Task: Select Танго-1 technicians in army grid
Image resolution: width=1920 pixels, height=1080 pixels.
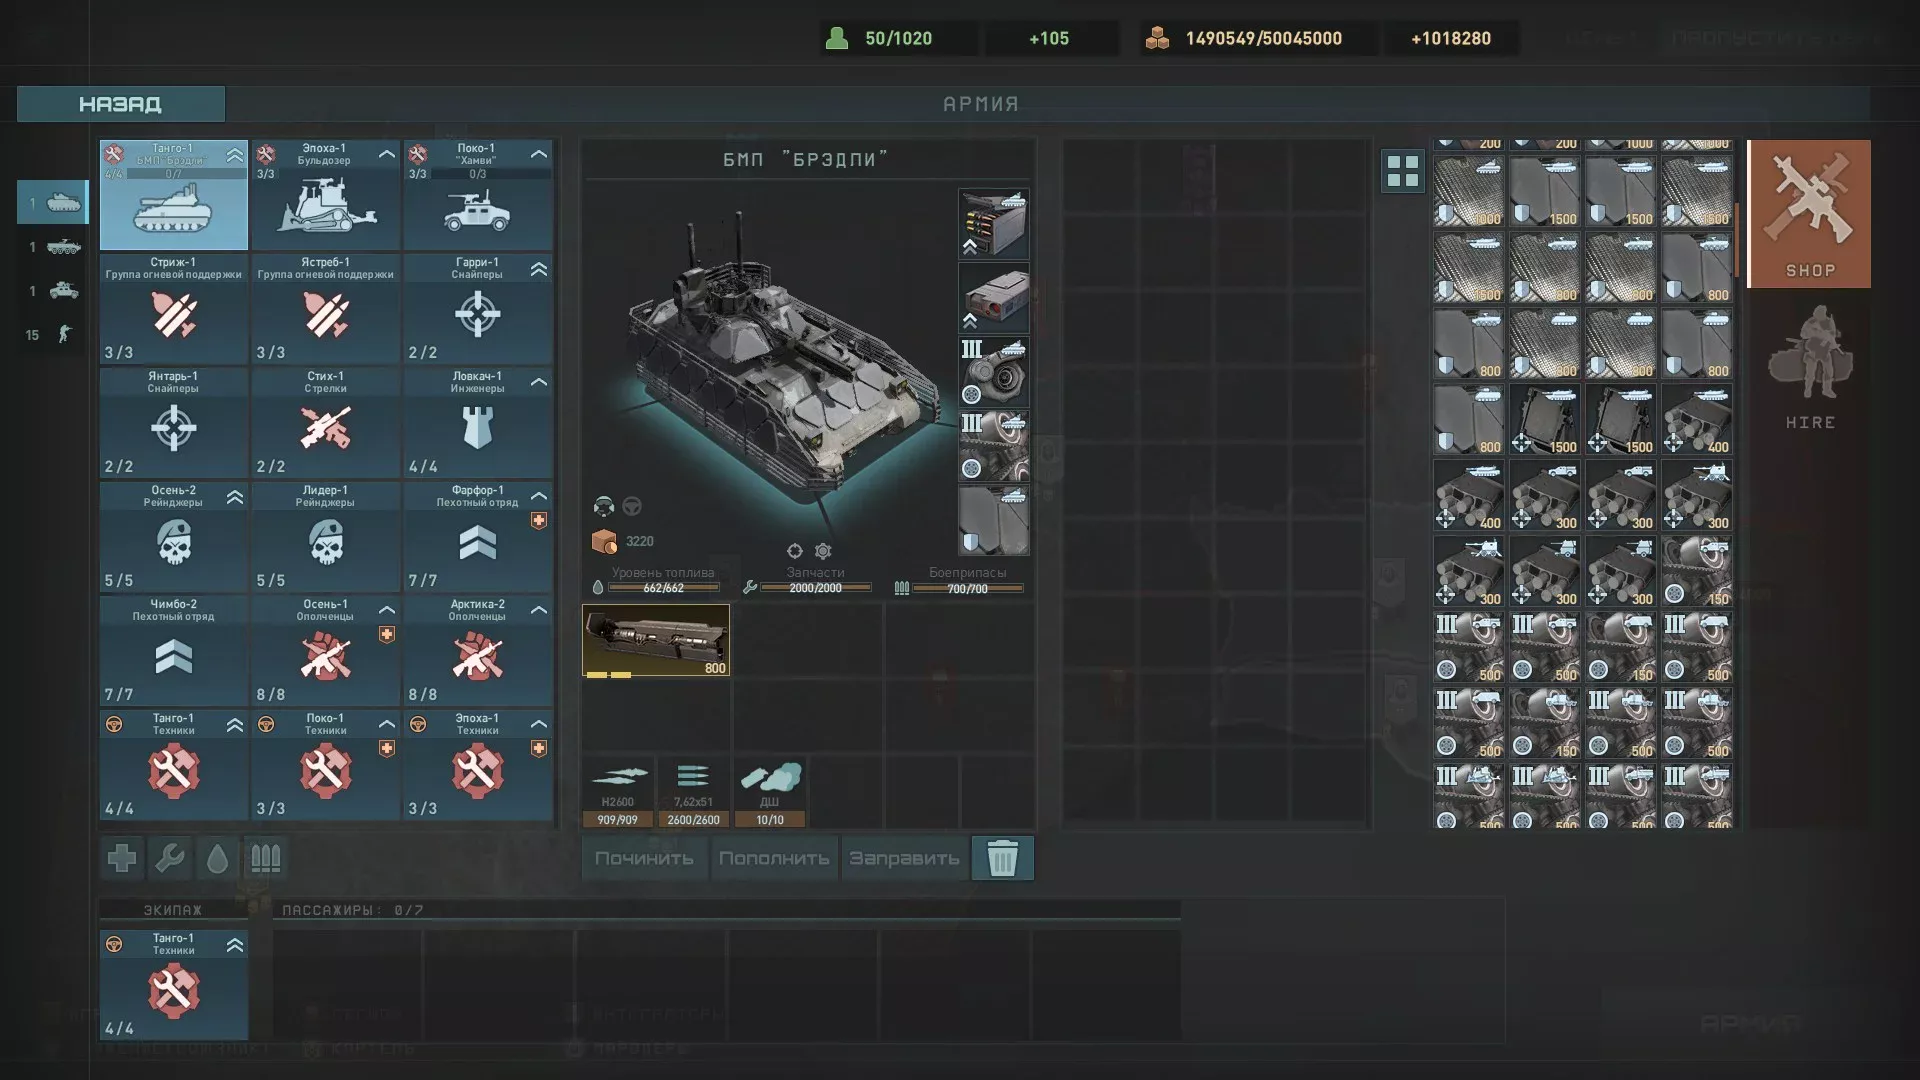Action: point(174,765)
